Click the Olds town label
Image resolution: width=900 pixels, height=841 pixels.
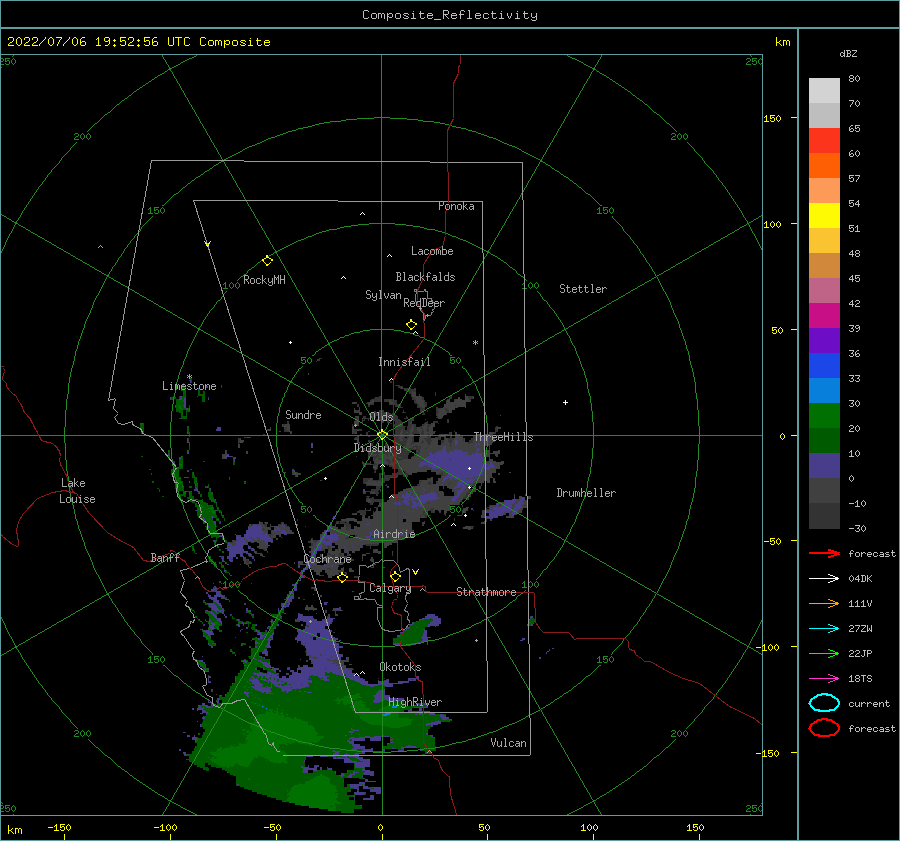tap(381, 417)
